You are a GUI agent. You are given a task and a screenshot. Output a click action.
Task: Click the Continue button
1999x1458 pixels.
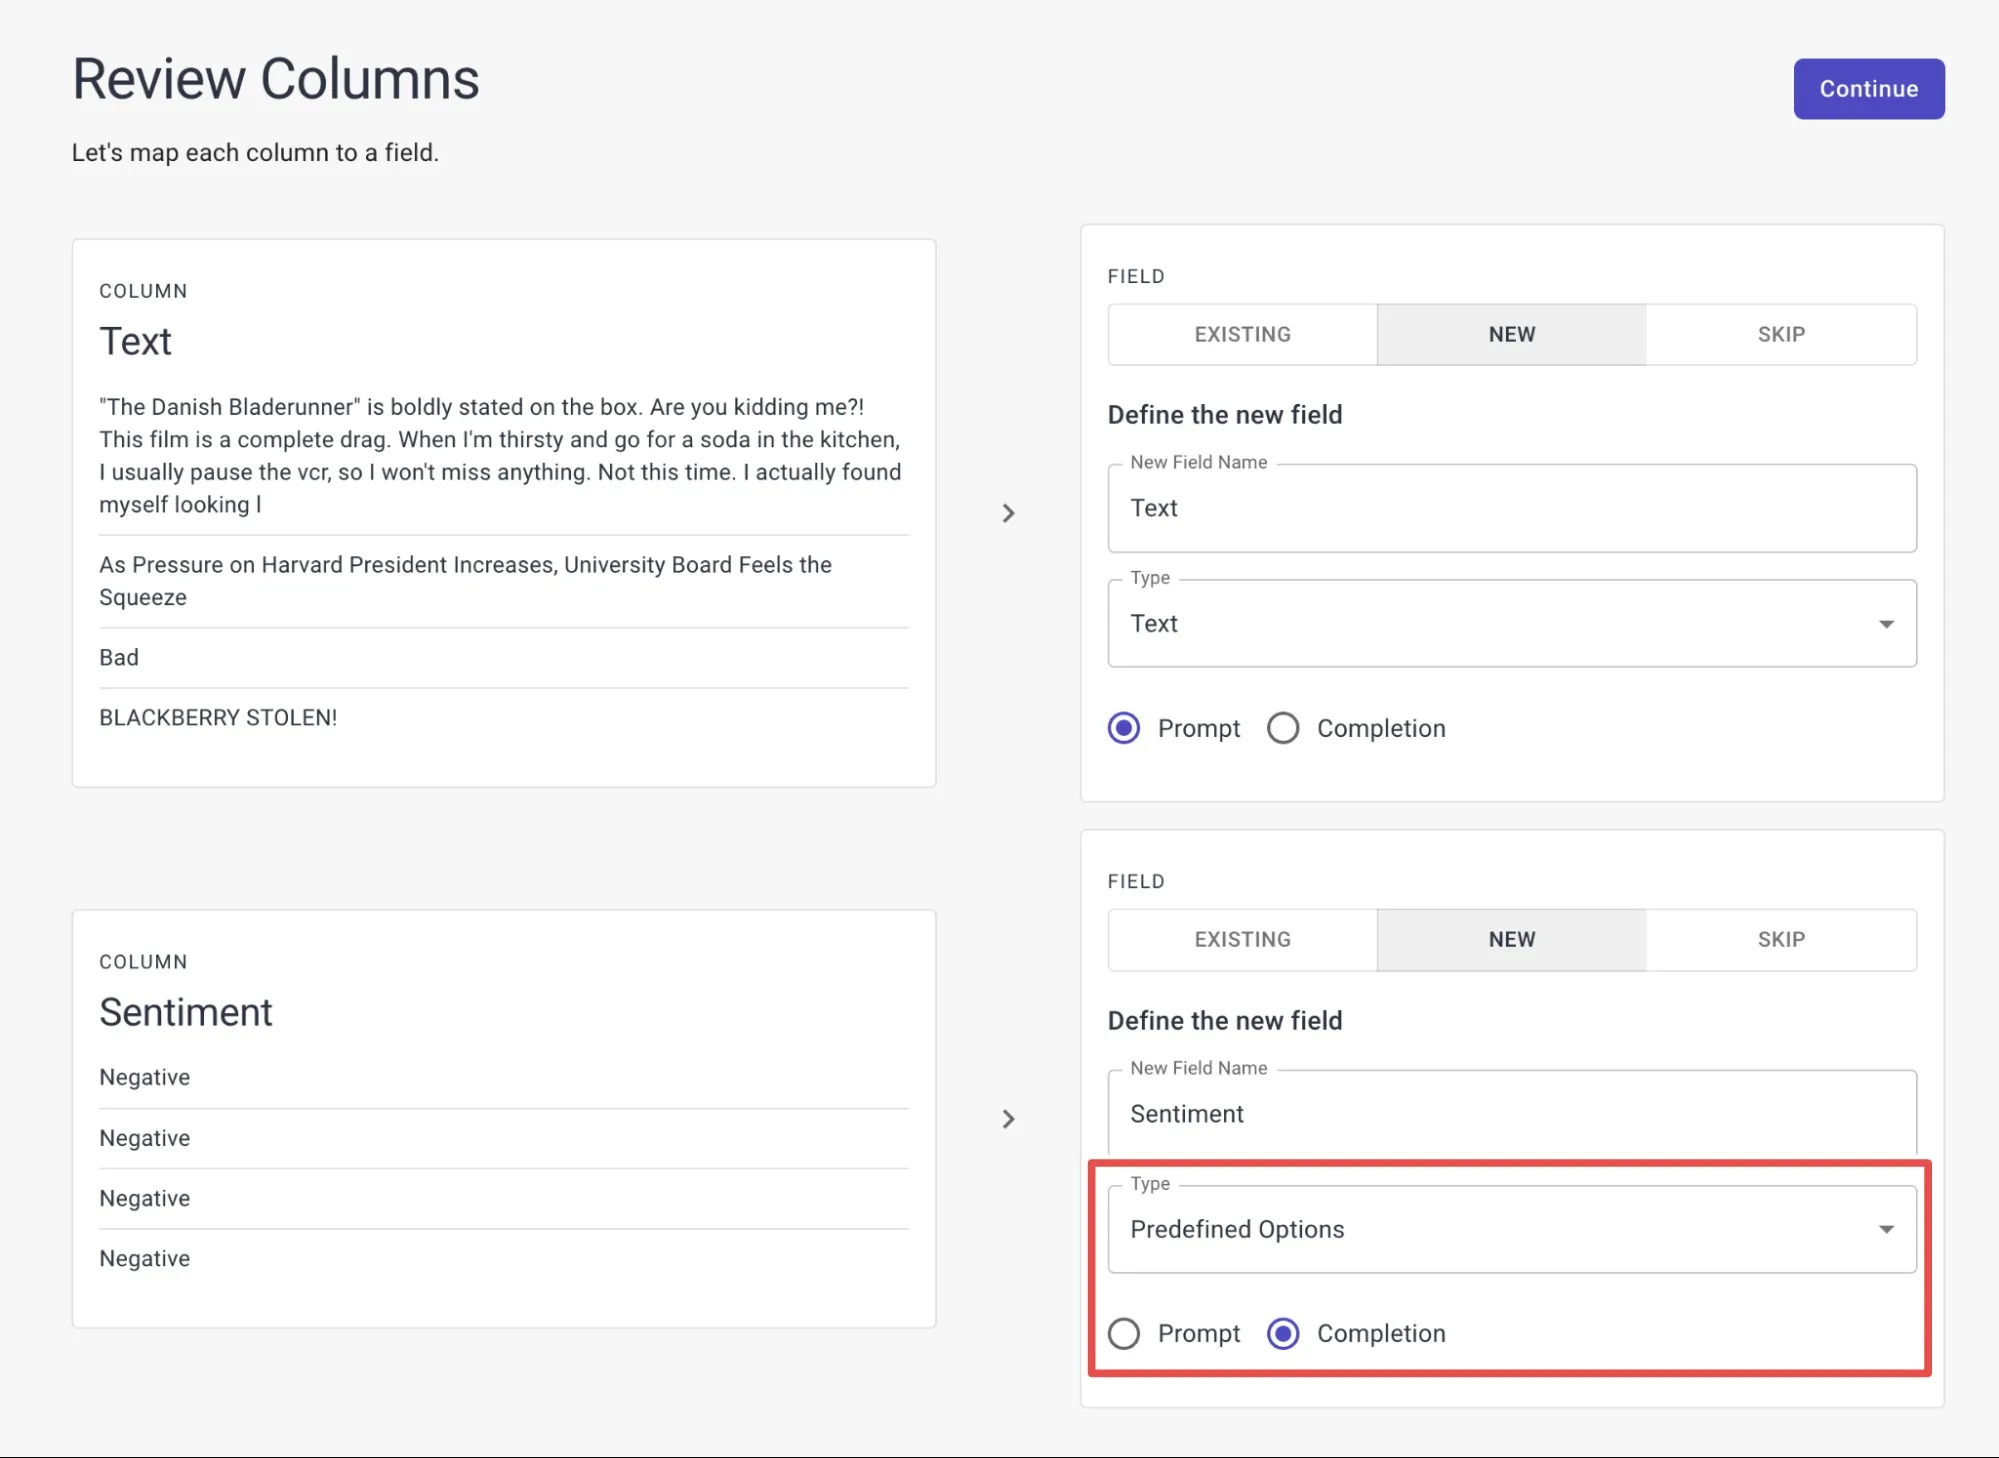tap(1868, 89)
